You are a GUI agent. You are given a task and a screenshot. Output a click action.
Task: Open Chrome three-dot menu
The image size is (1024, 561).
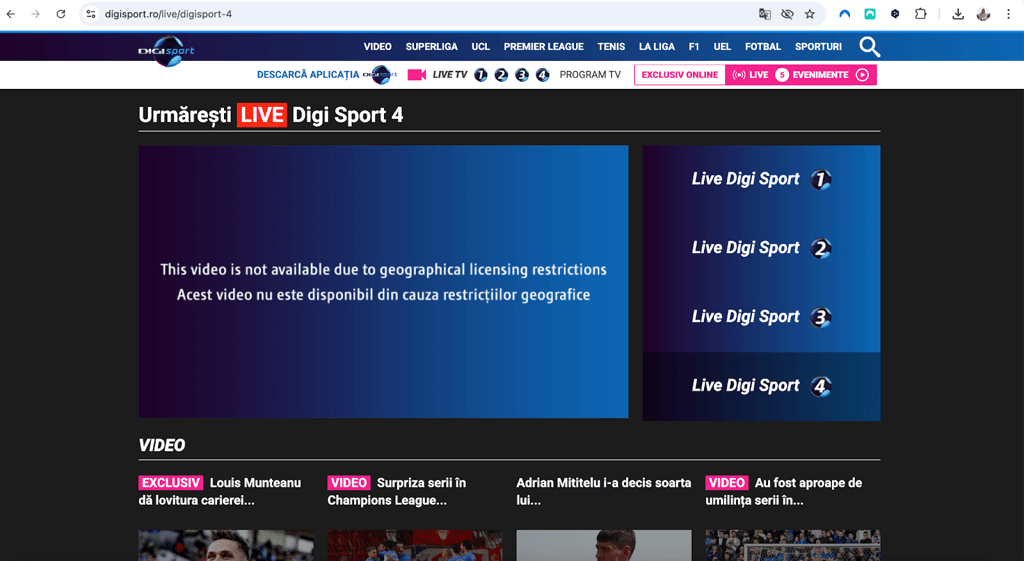pos(1008,14)
